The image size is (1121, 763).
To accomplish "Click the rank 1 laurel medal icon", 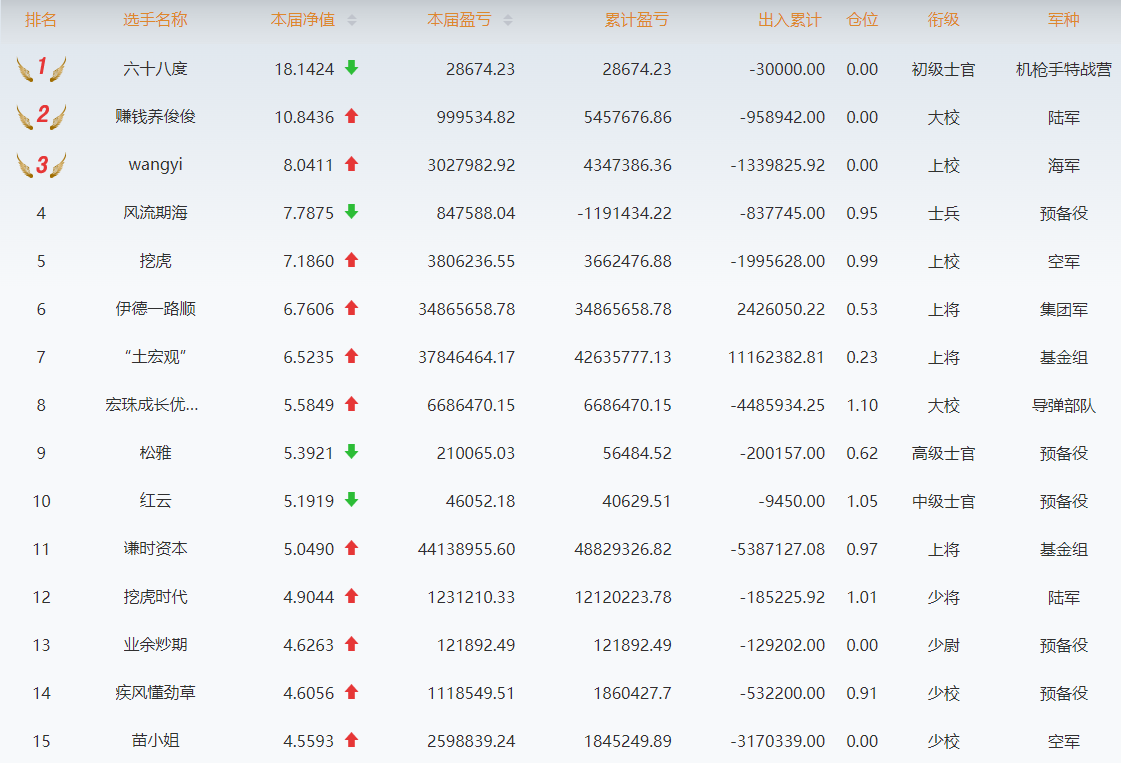I will [41, 69].
